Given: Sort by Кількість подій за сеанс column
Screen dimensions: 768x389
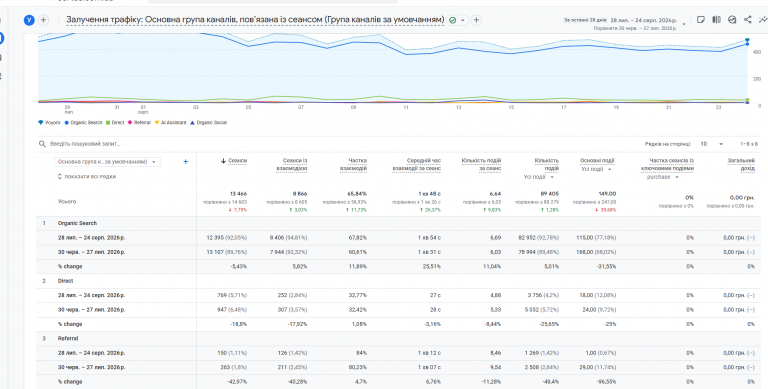Looking at the screenshot, I should tap(481, 165).
